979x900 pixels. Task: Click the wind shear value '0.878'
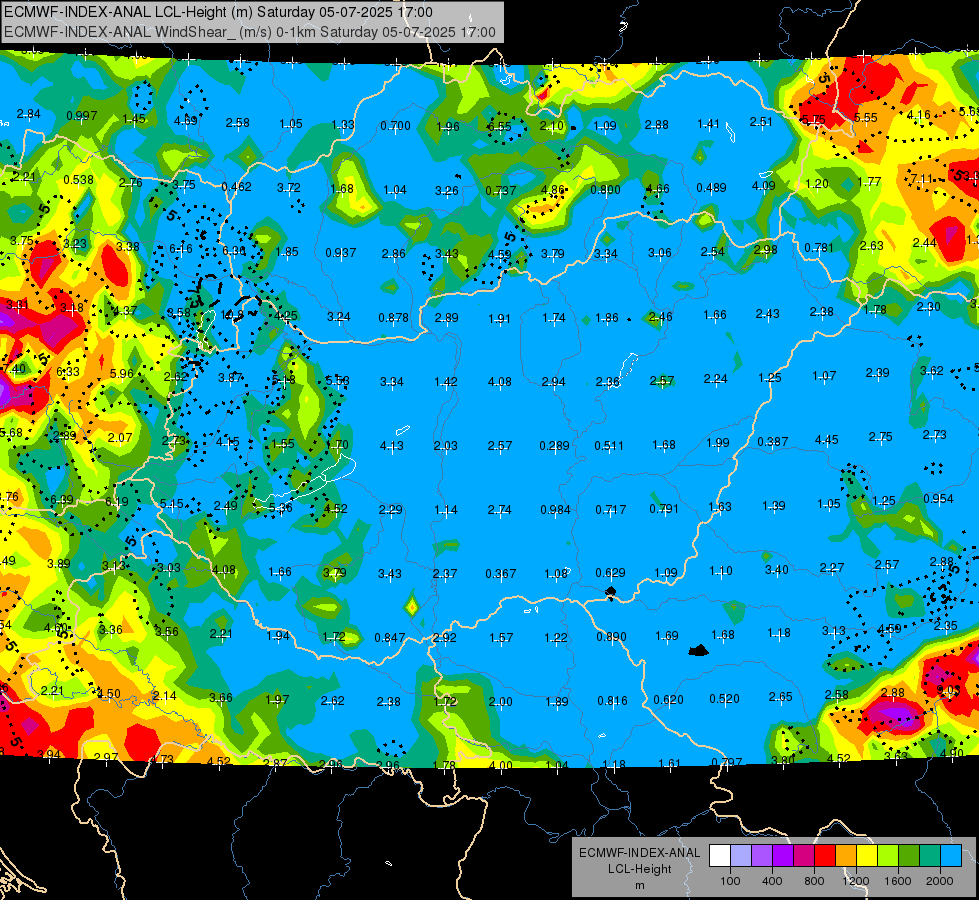394,317
